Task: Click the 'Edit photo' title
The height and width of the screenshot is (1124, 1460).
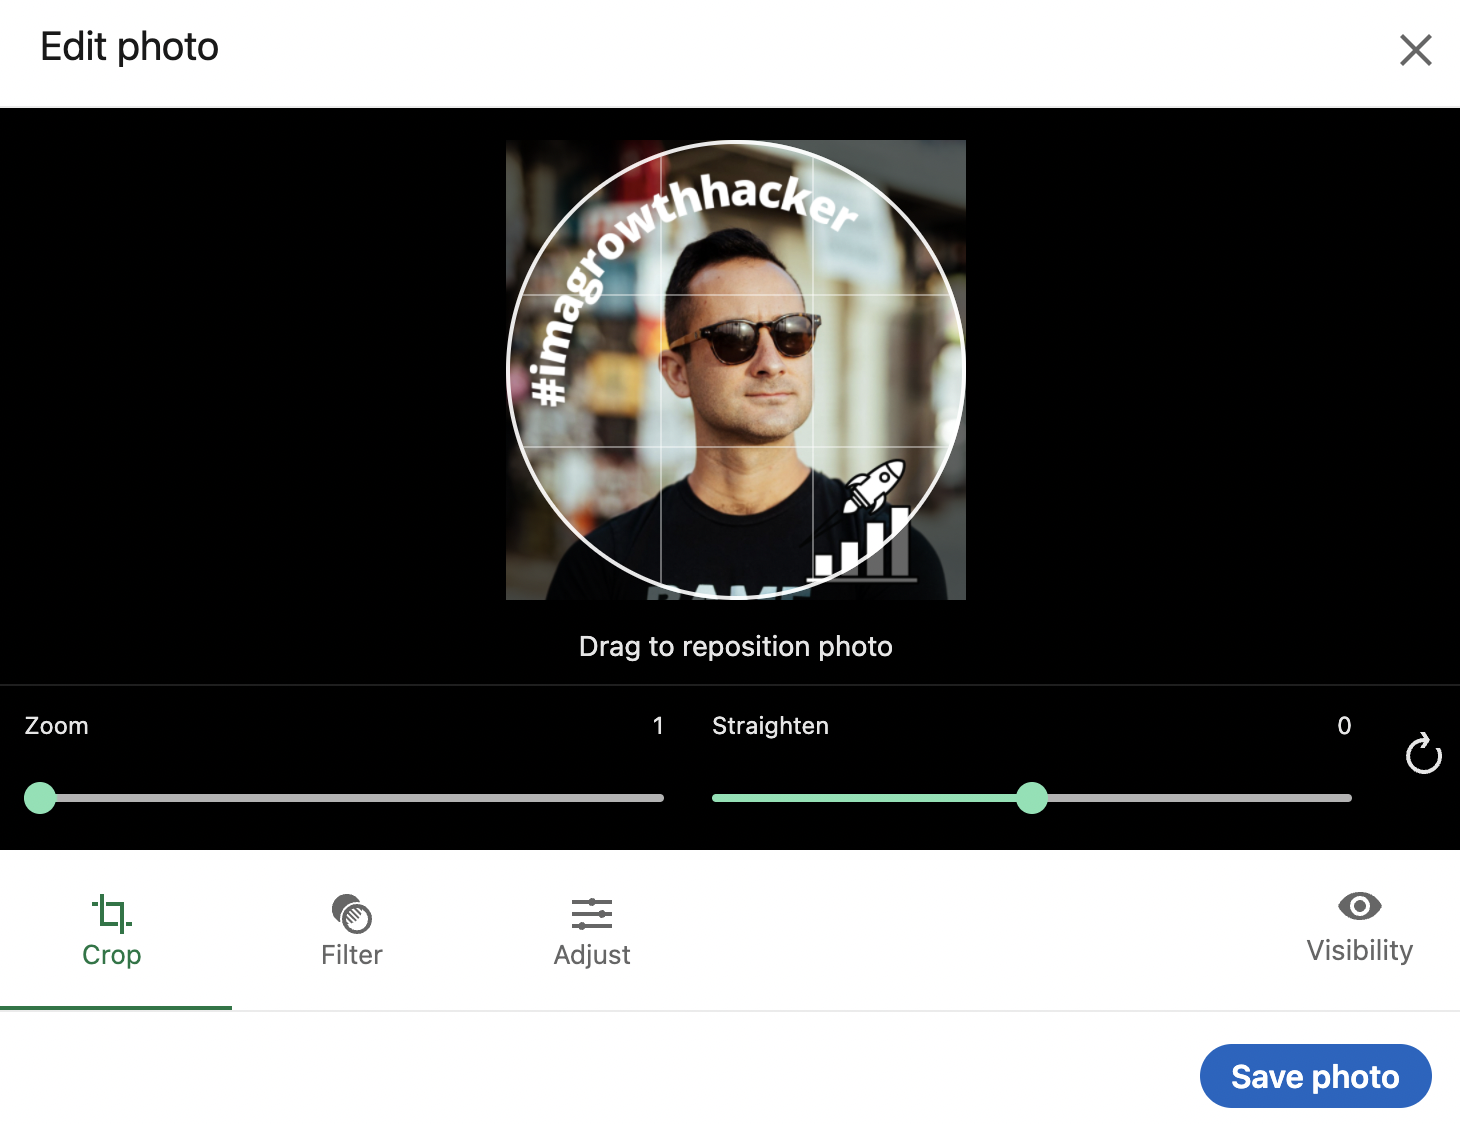Action: click(129, 47)
